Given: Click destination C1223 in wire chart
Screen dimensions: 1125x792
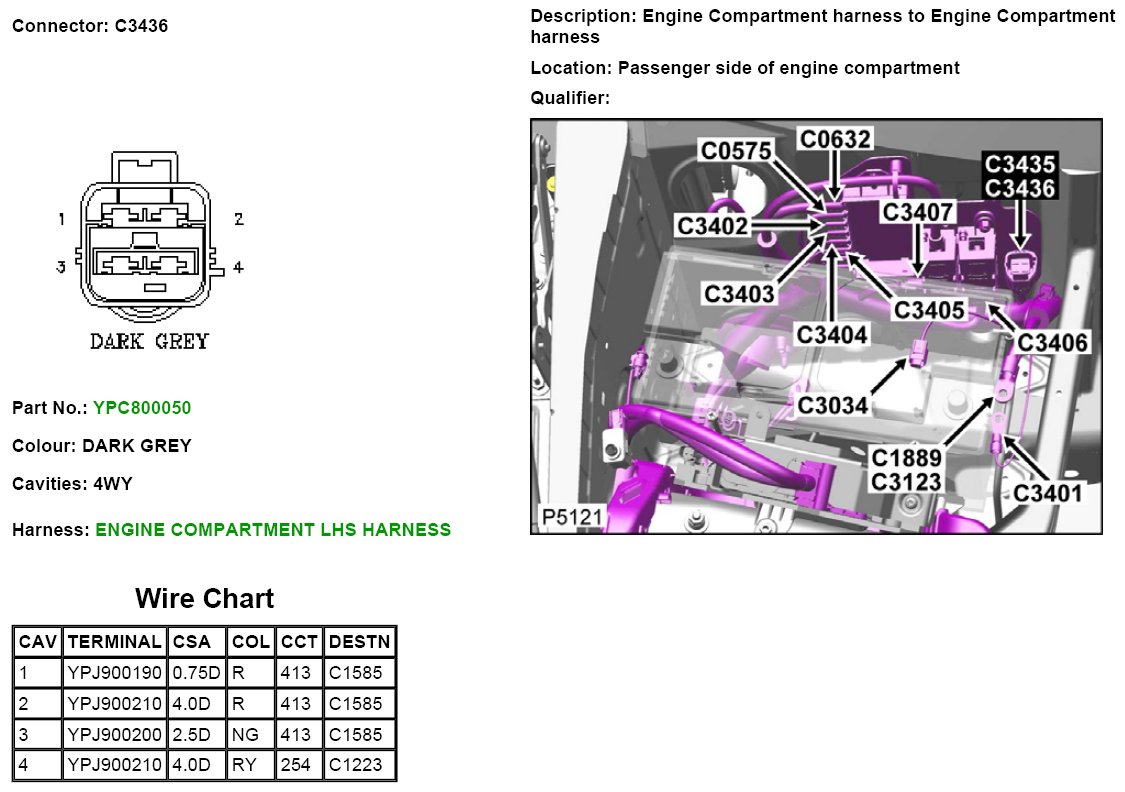Looking at the screenshot, I should 354,765.
